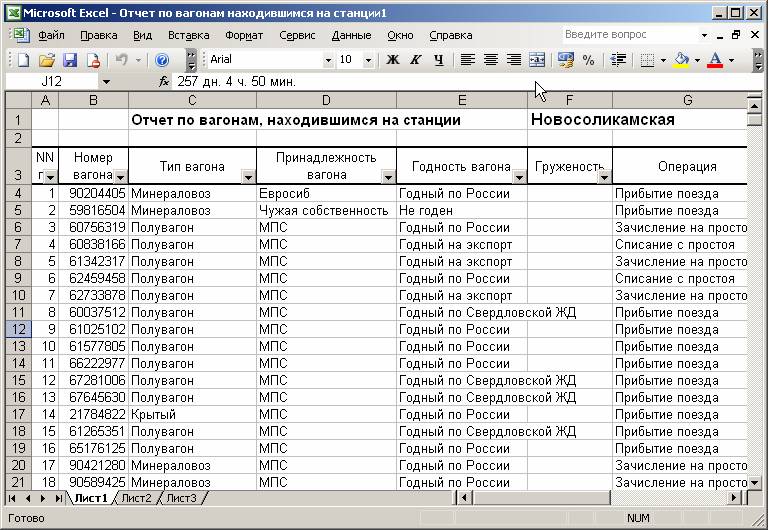Viewport: 768px width, 530px height.
Task: Expand the standard toolbar options chevron
Action: point(192,60)
